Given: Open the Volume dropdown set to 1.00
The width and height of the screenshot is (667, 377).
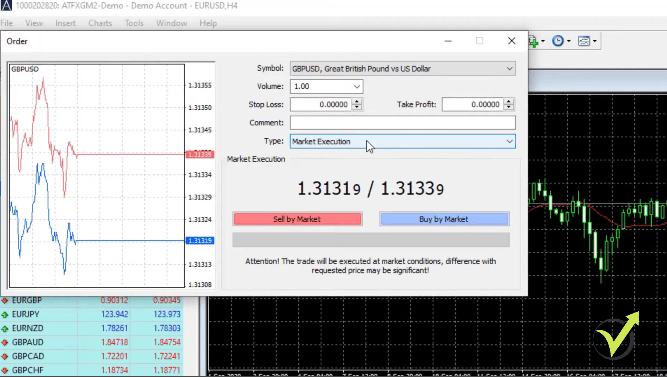Looking at the screenshot, I should [x=327, y=86].
